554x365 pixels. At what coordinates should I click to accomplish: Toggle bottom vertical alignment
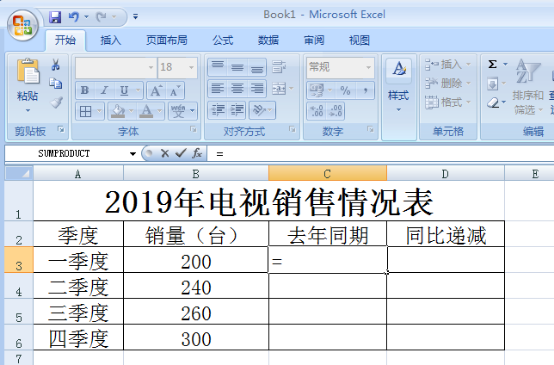coord(257,66)
